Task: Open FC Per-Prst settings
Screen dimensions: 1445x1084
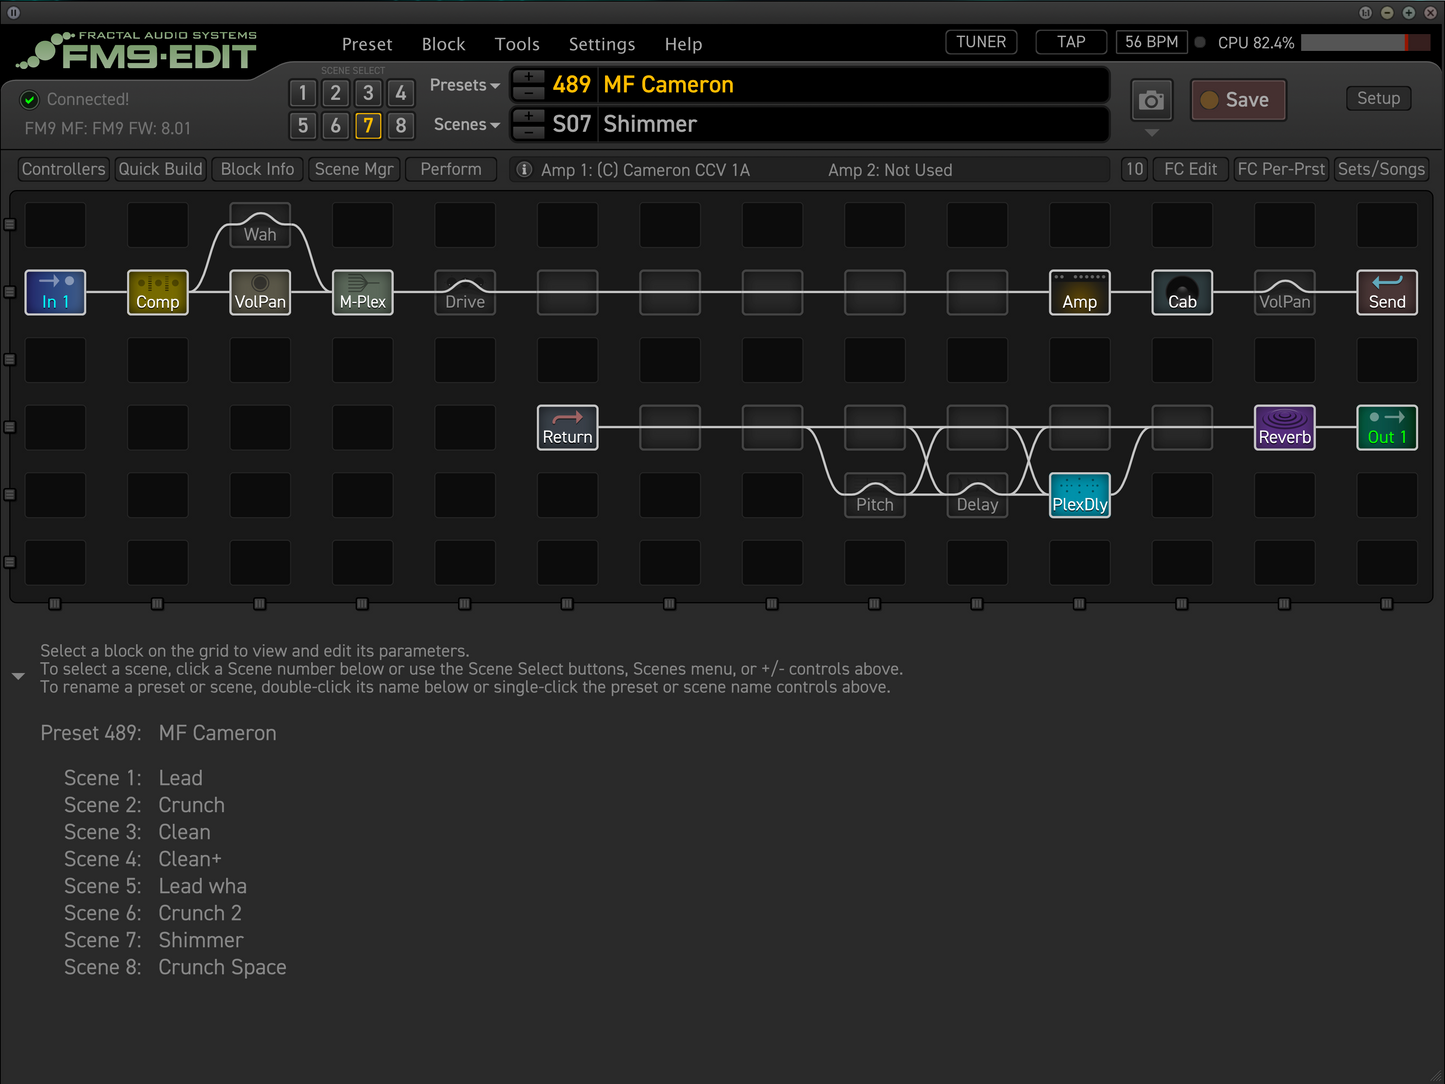Action: coord(1281,169)
